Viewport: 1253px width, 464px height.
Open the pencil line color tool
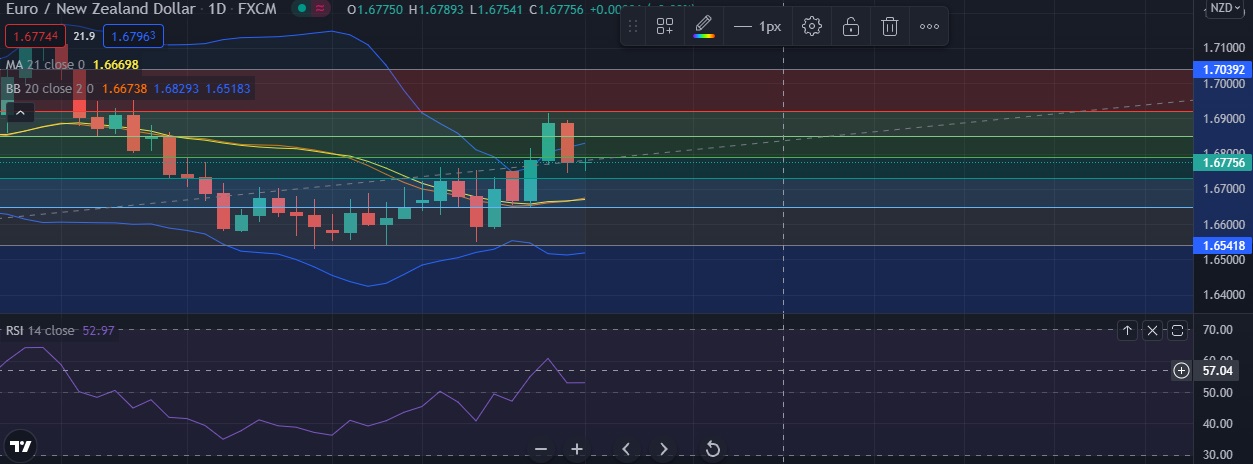[x=704, y=26]
